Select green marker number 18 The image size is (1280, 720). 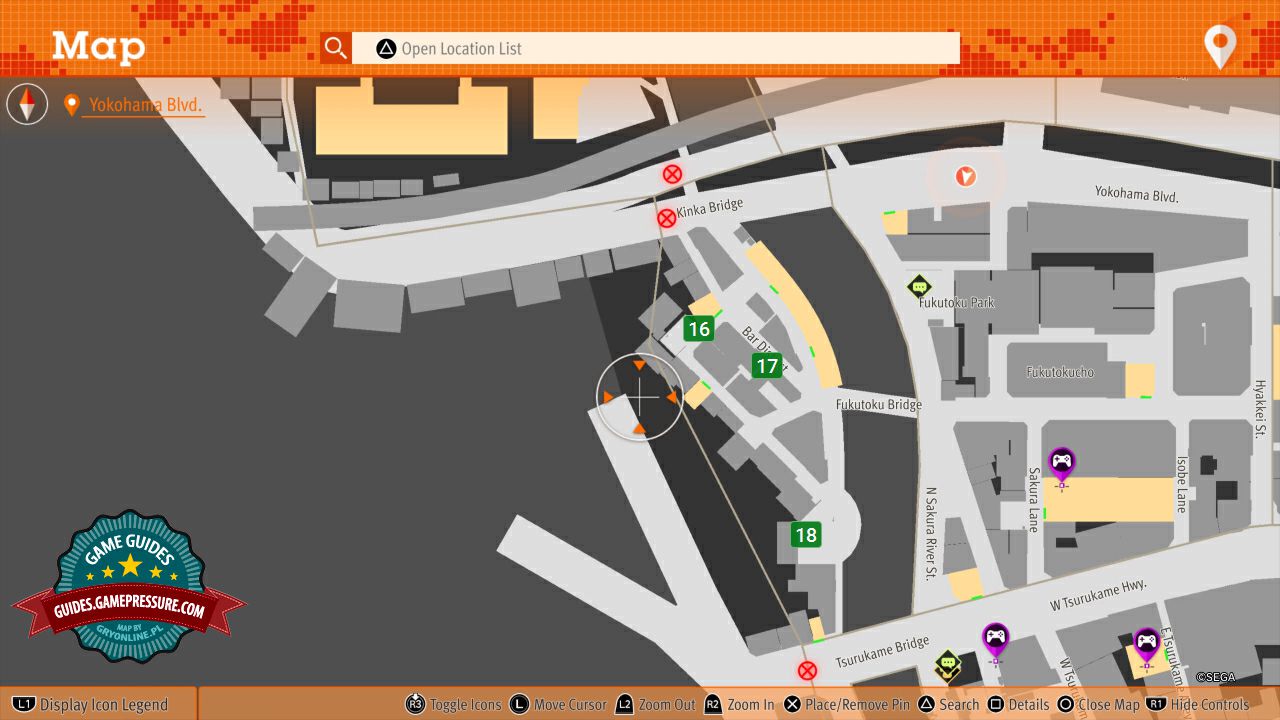pos(806,535)
